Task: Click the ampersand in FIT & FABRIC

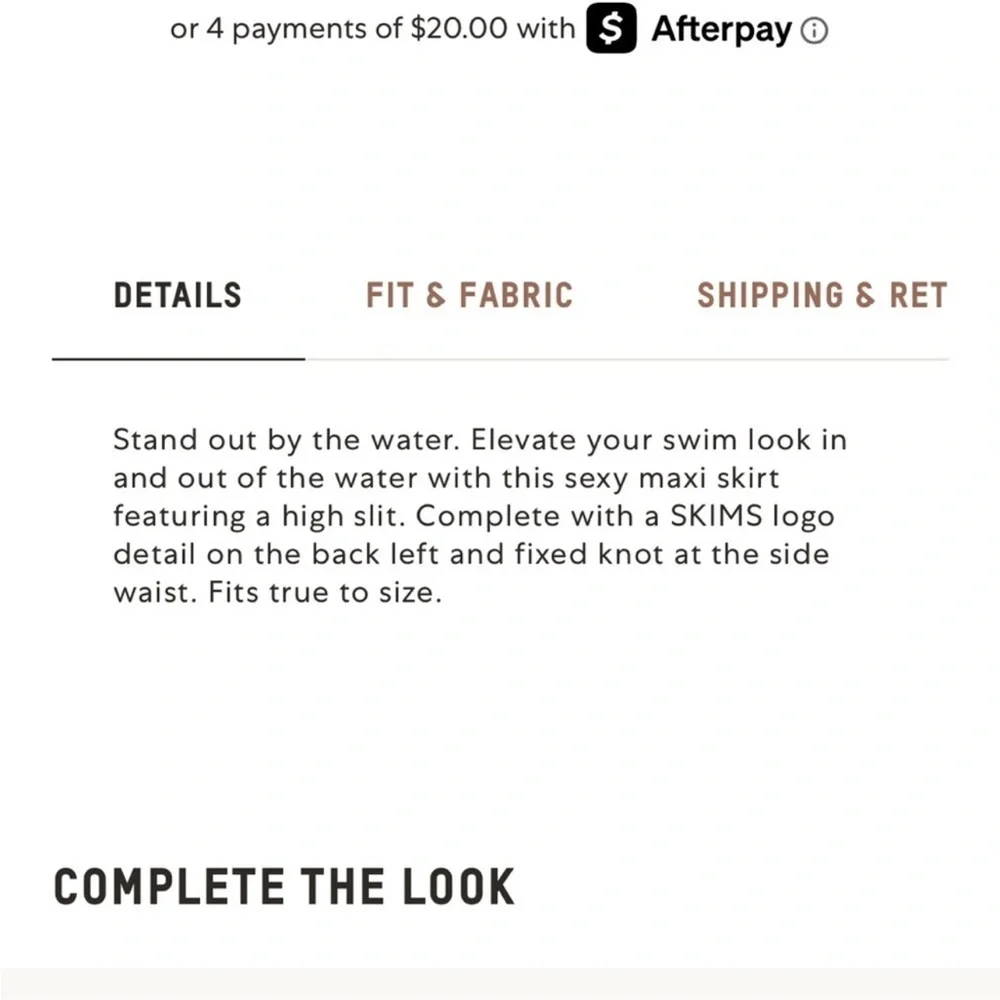Action: pyautogui.click(x=435, y=296)
